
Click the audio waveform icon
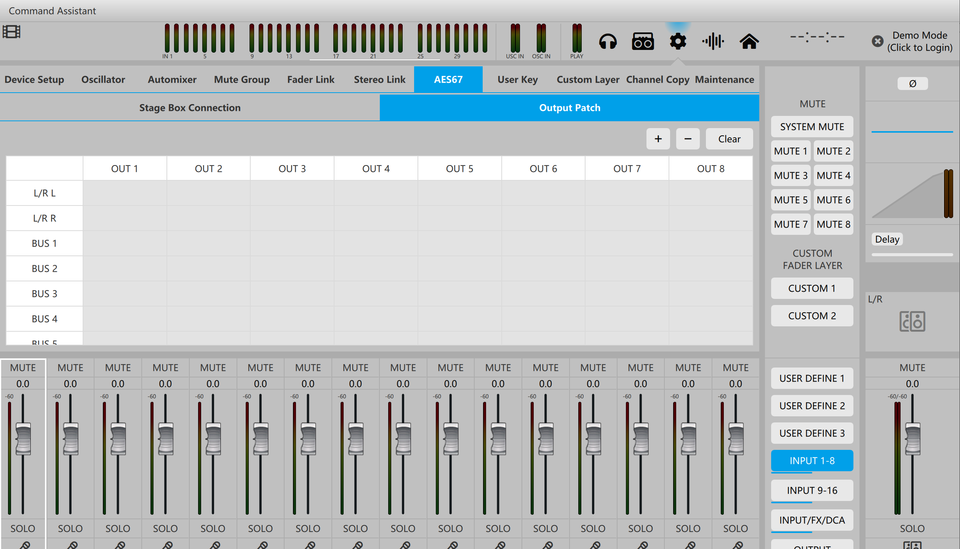(x=713, y=41)
